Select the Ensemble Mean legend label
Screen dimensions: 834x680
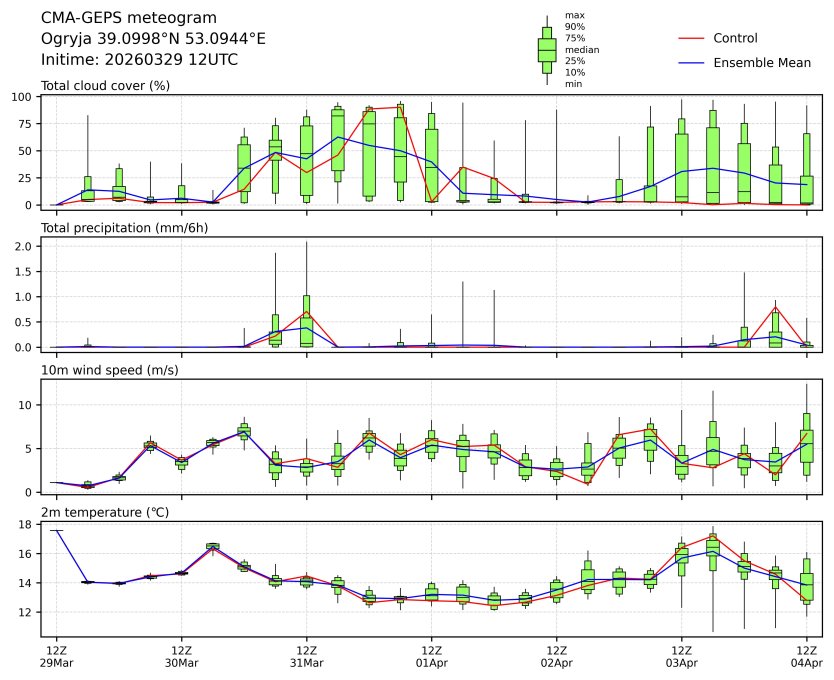(x=762, y=62)
